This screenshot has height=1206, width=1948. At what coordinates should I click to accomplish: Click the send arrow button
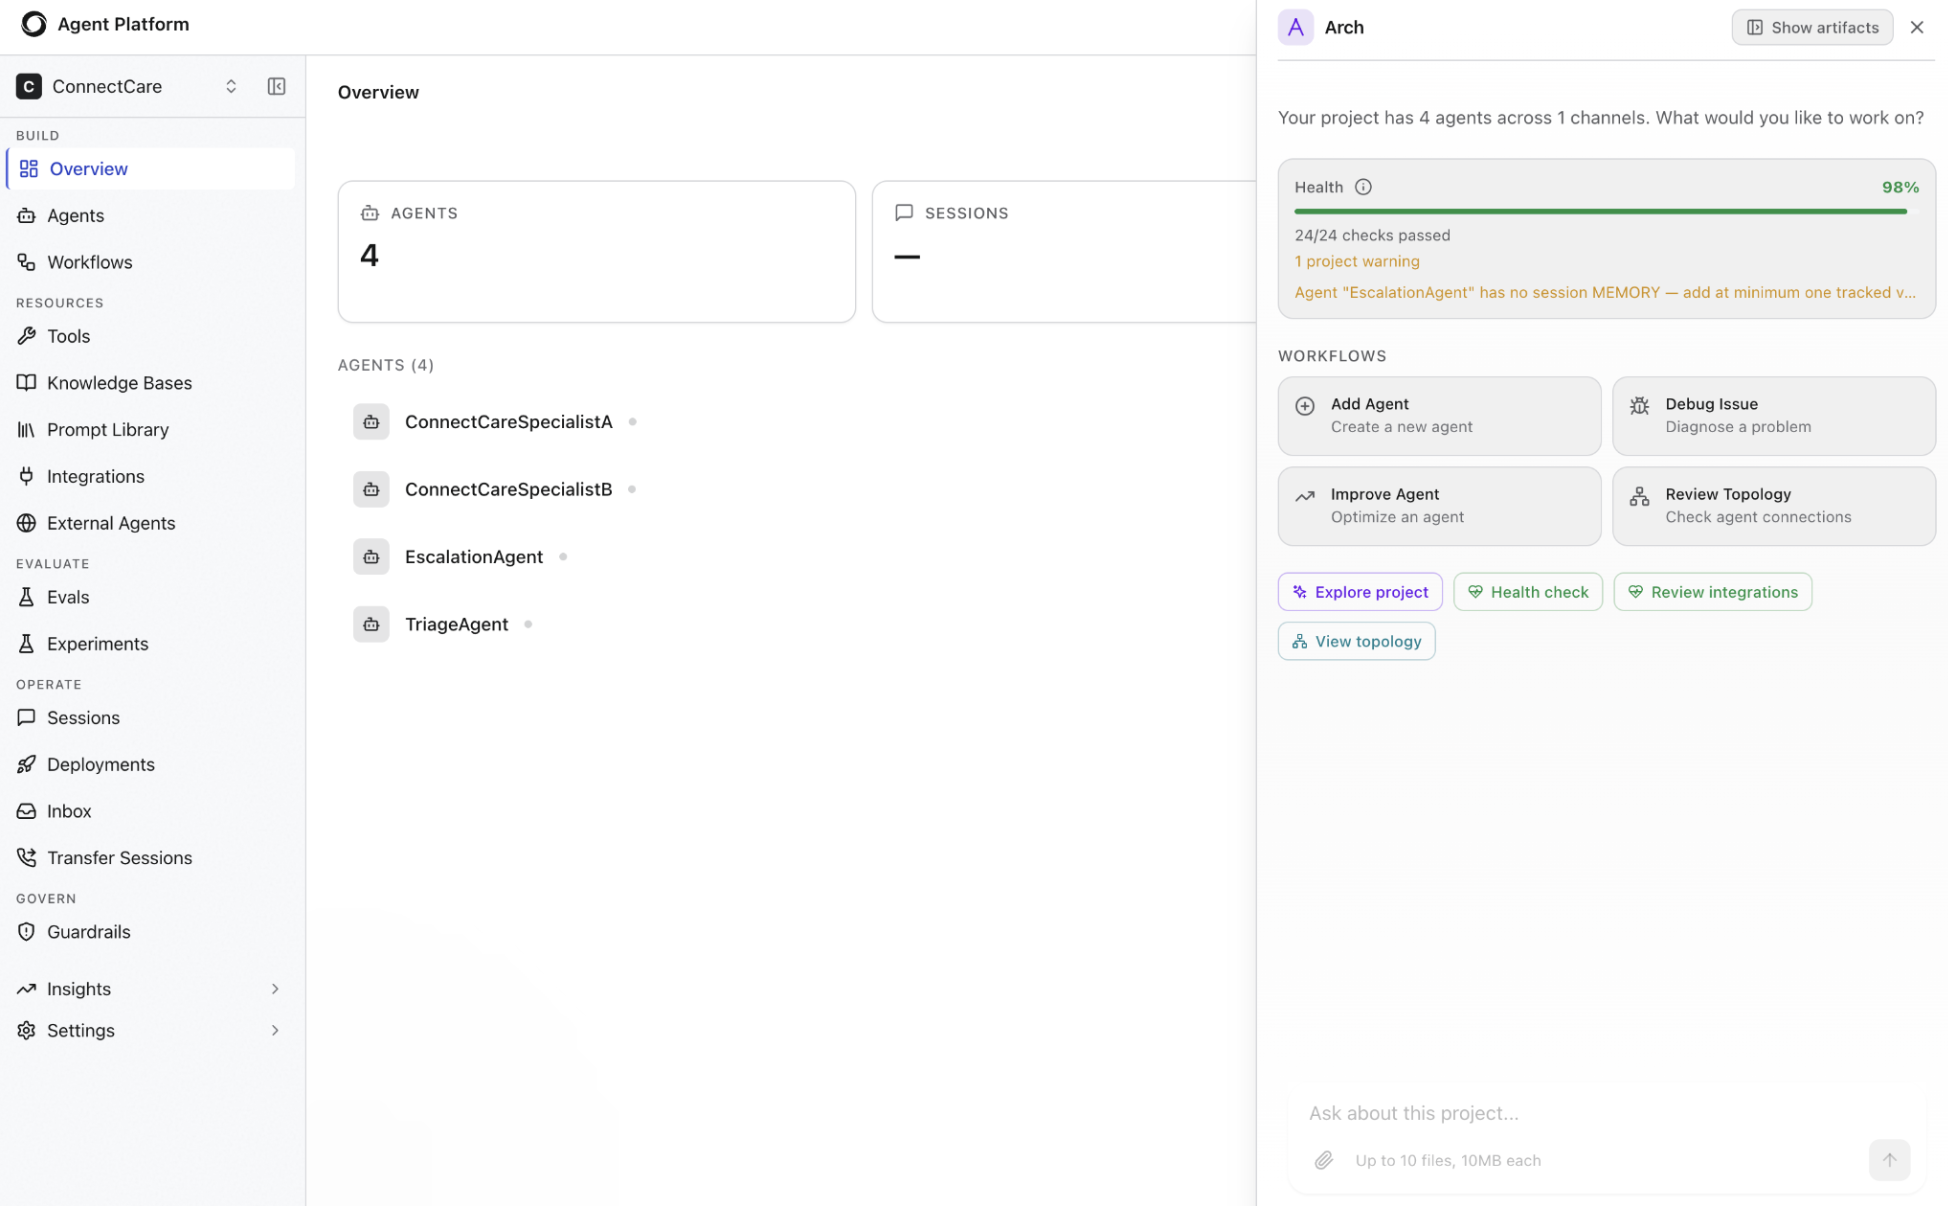(1889, 1160)
